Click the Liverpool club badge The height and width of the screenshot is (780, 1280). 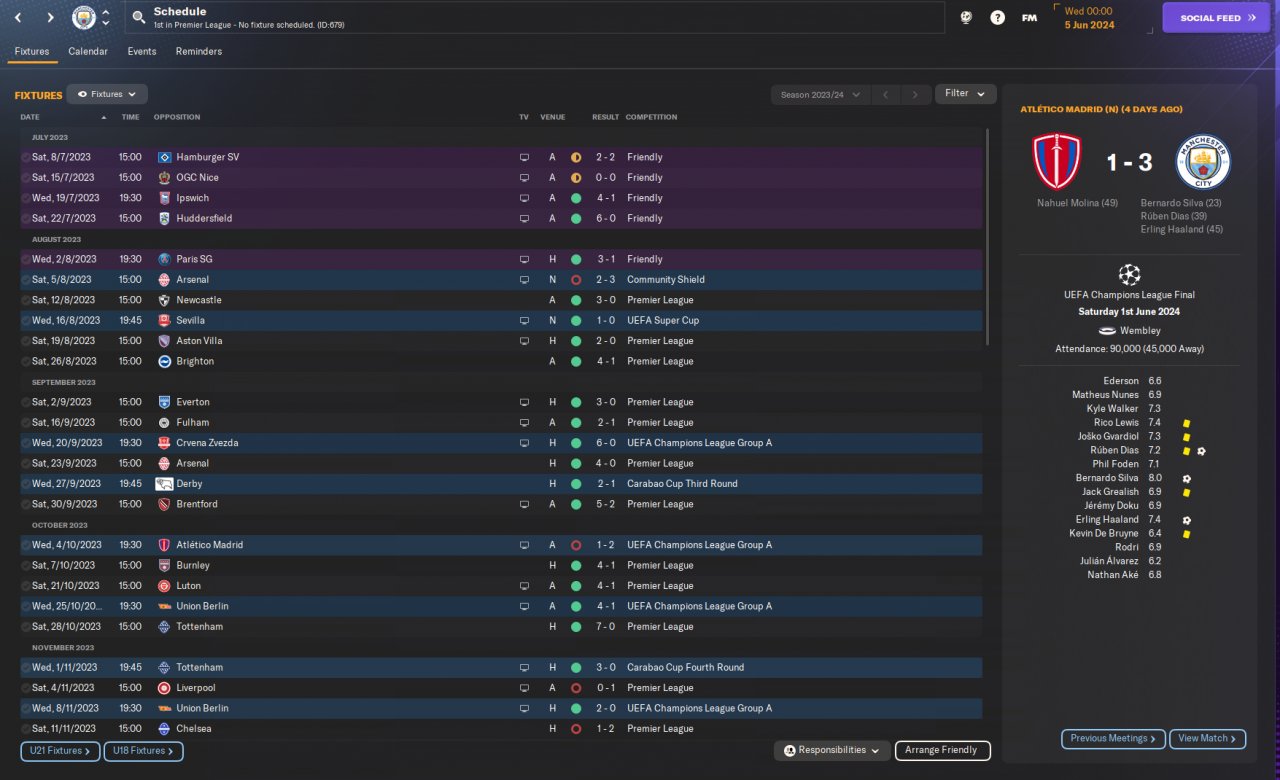coord(165,688)
